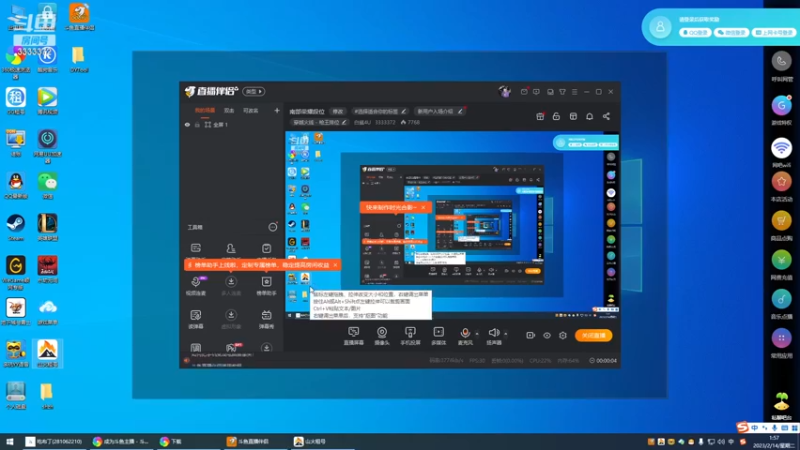Download 多人连麦 multi-user link tool
800x450 pixels.
pos(231,285)
